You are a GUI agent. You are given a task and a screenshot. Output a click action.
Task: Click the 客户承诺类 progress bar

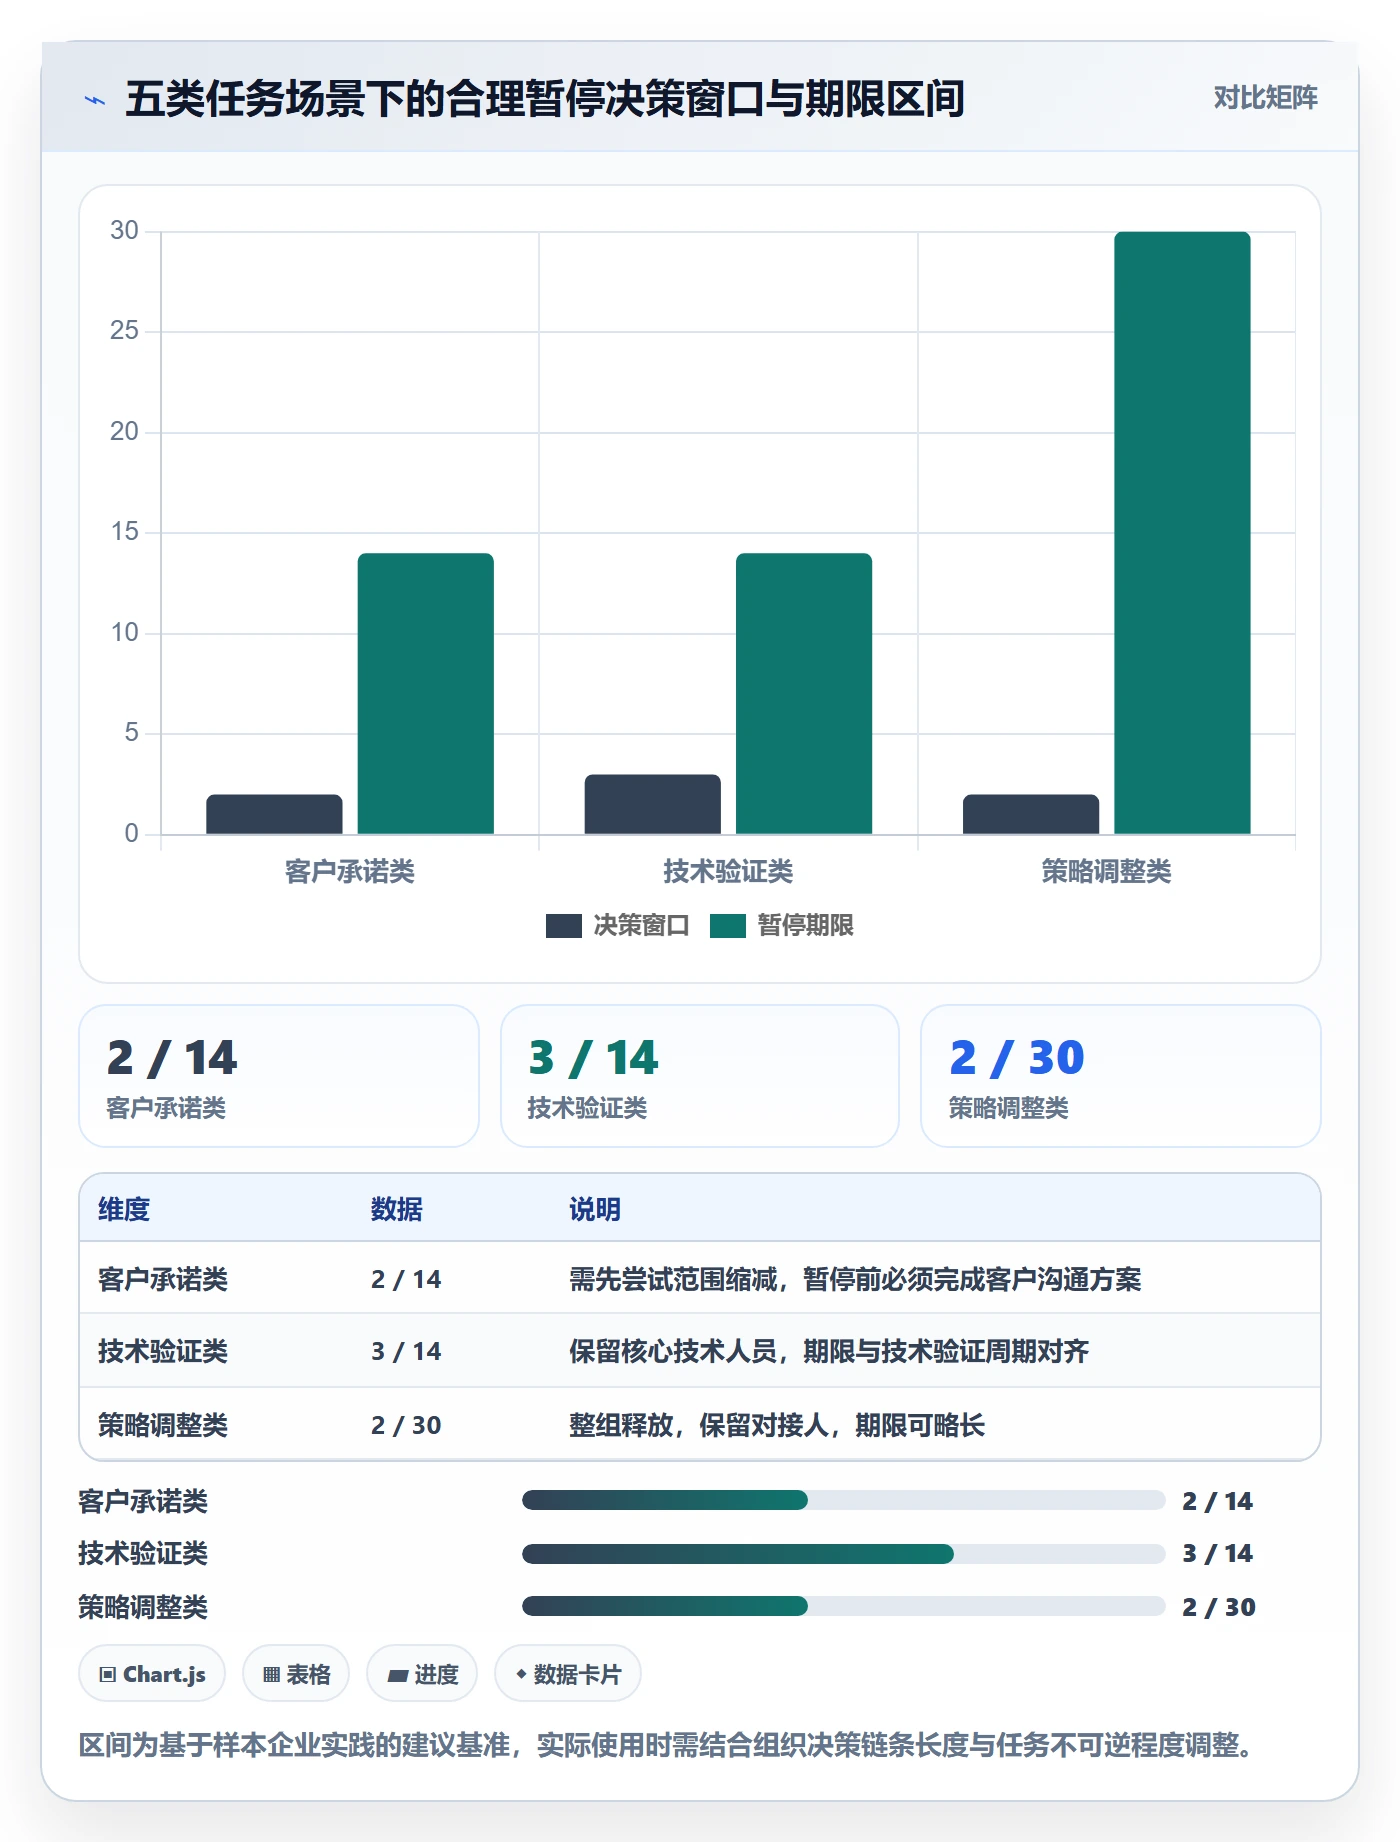click(843, 1500)
